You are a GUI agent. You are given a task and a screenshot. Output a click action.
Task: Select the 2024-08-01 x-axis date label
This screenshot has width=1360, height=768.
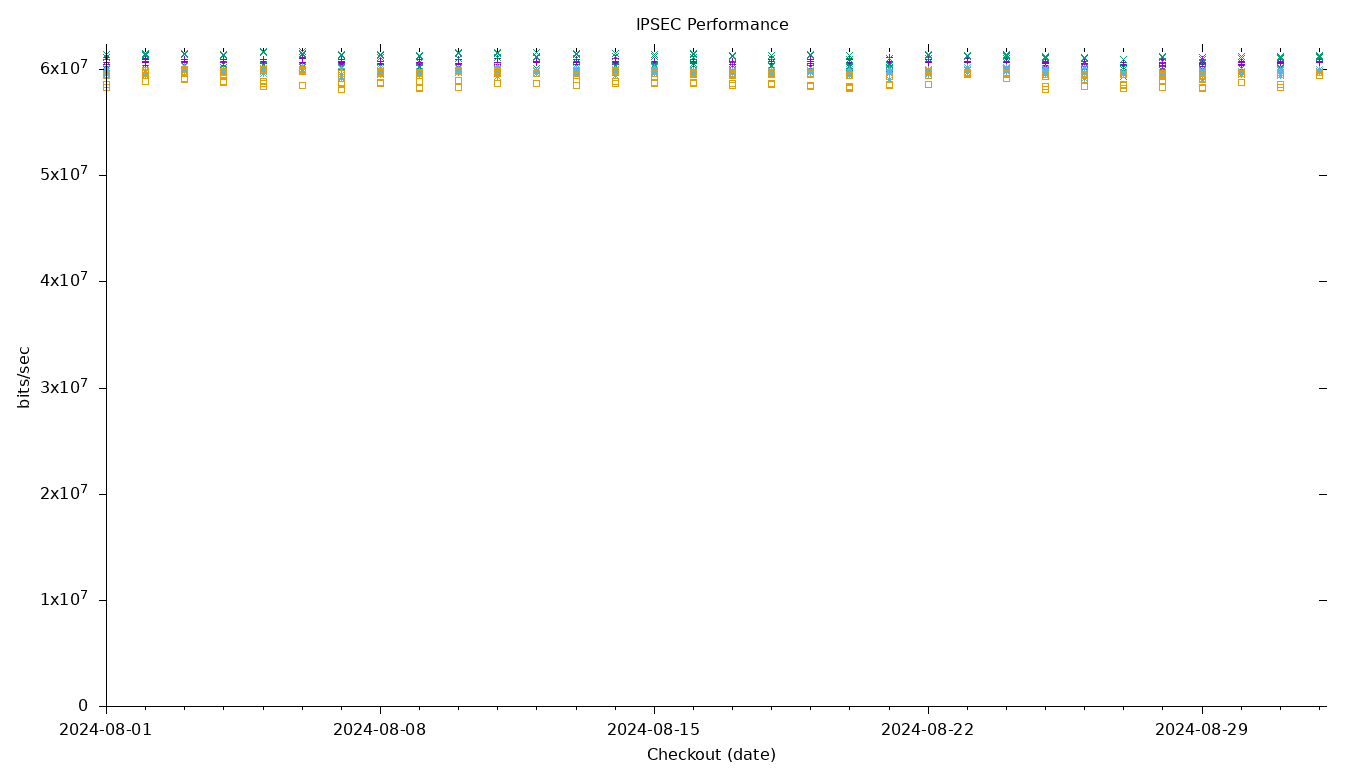[106, 730]
